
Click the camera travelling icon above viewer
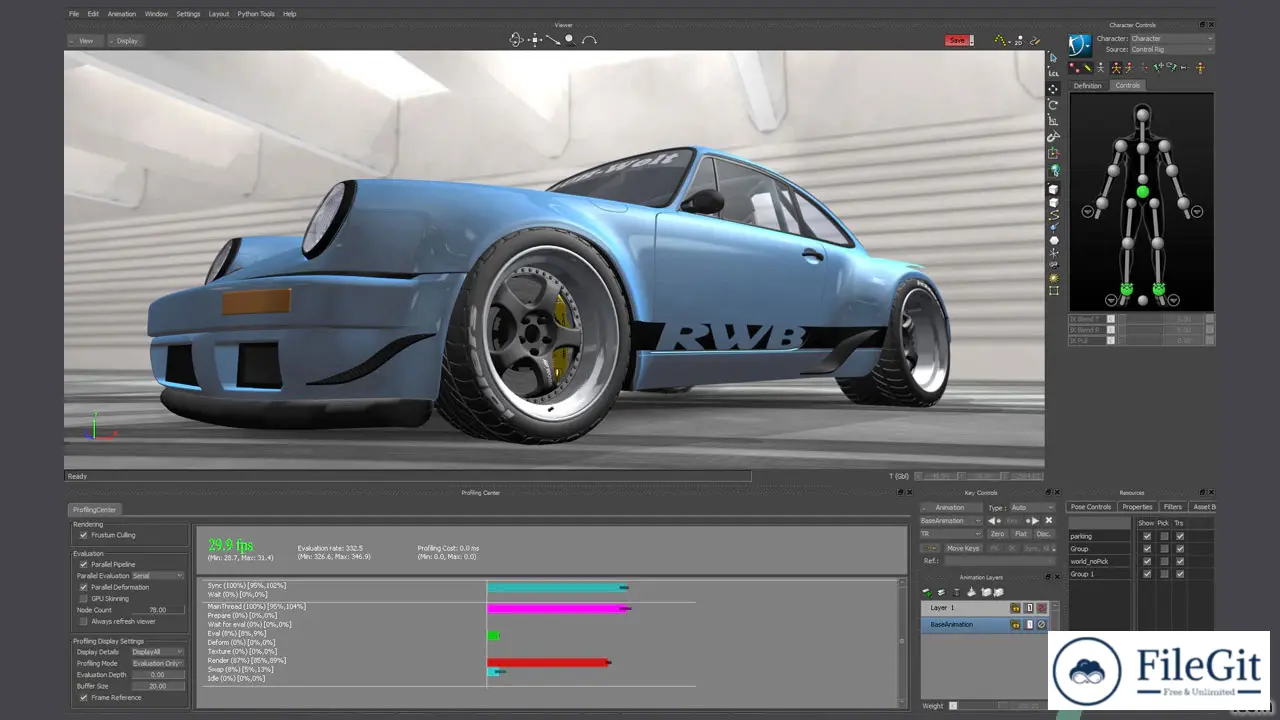(535, 40)
